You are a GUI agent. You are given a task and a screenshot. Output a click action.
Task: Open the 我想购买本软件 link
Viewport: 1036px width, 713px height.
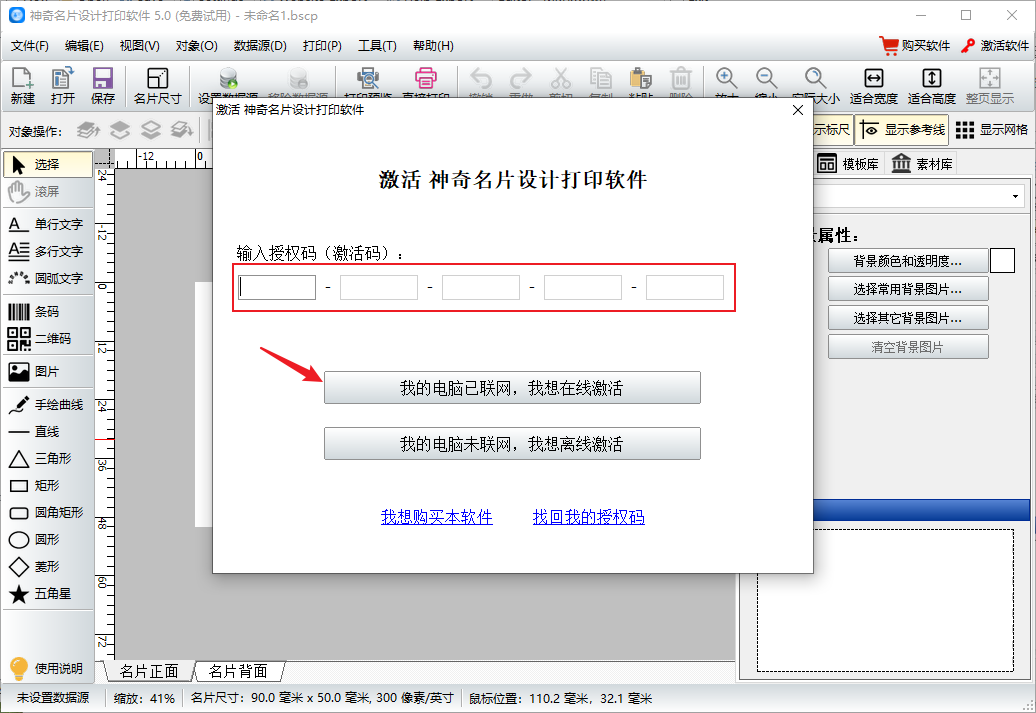point(437,517)
